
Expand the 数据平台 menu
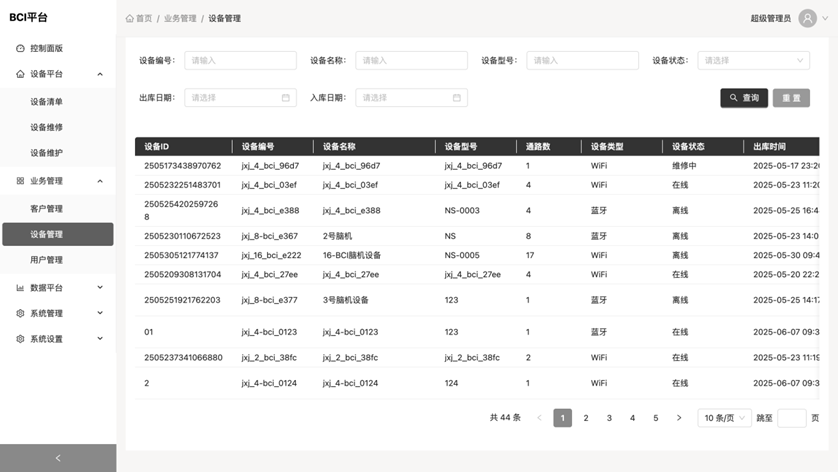pos(57,287)
